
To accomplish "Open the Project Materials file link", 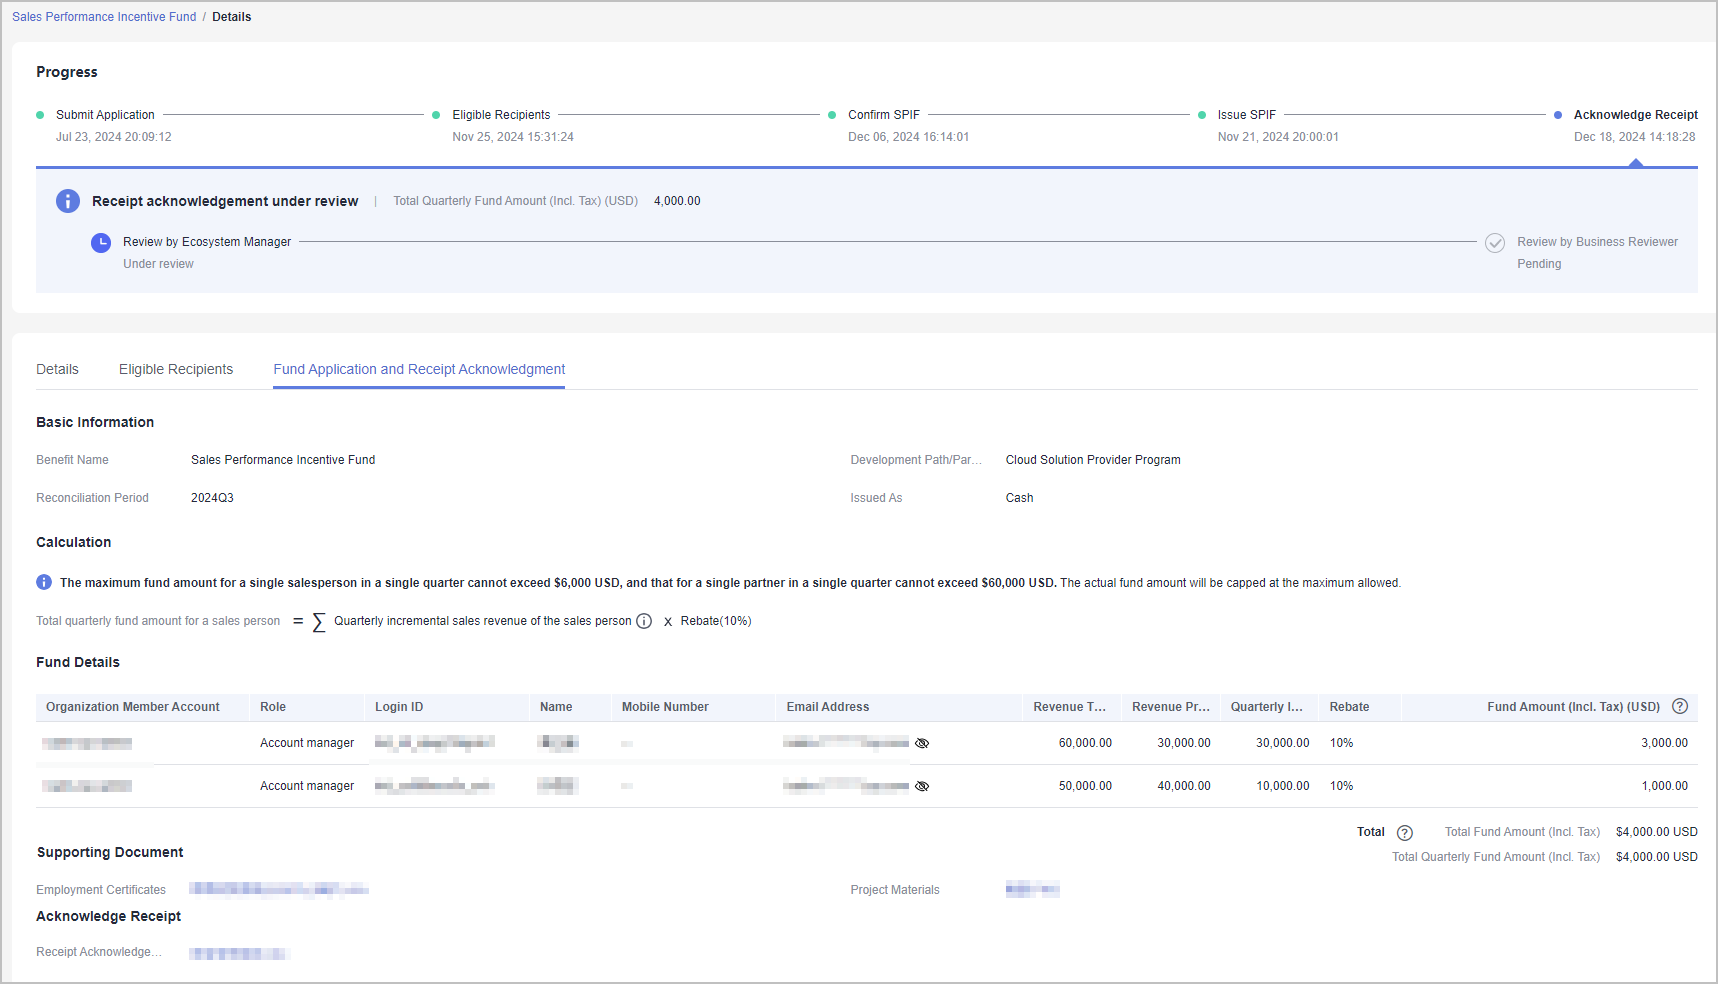I will point(1032,889).
